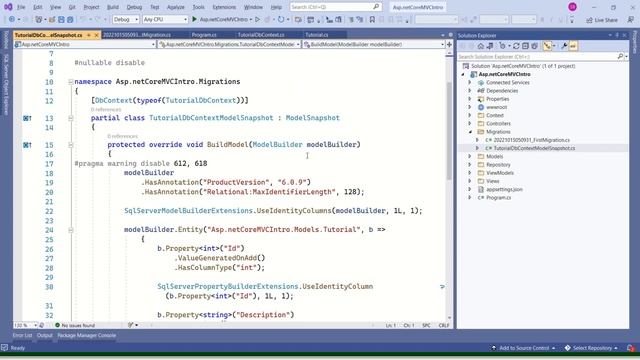This screenshot has height=360, width=640.
Task: Open the Debug configuration dropdown
Action: pyautogui.click(x=126, y=19)
